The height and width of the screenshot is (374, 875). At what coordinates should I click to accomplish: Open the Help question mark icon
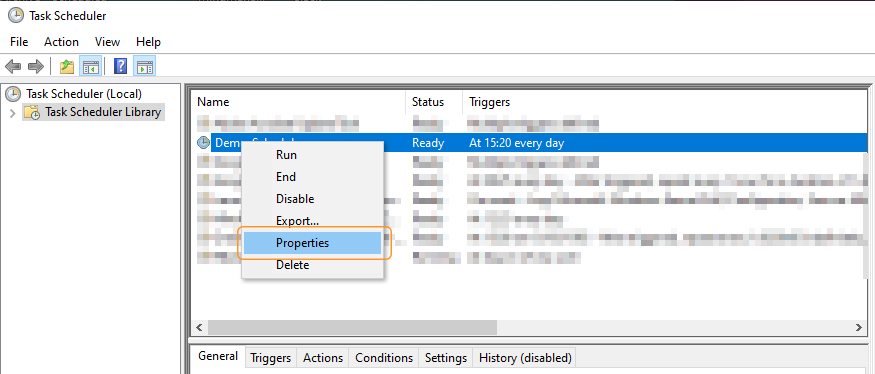pos(121,67)
